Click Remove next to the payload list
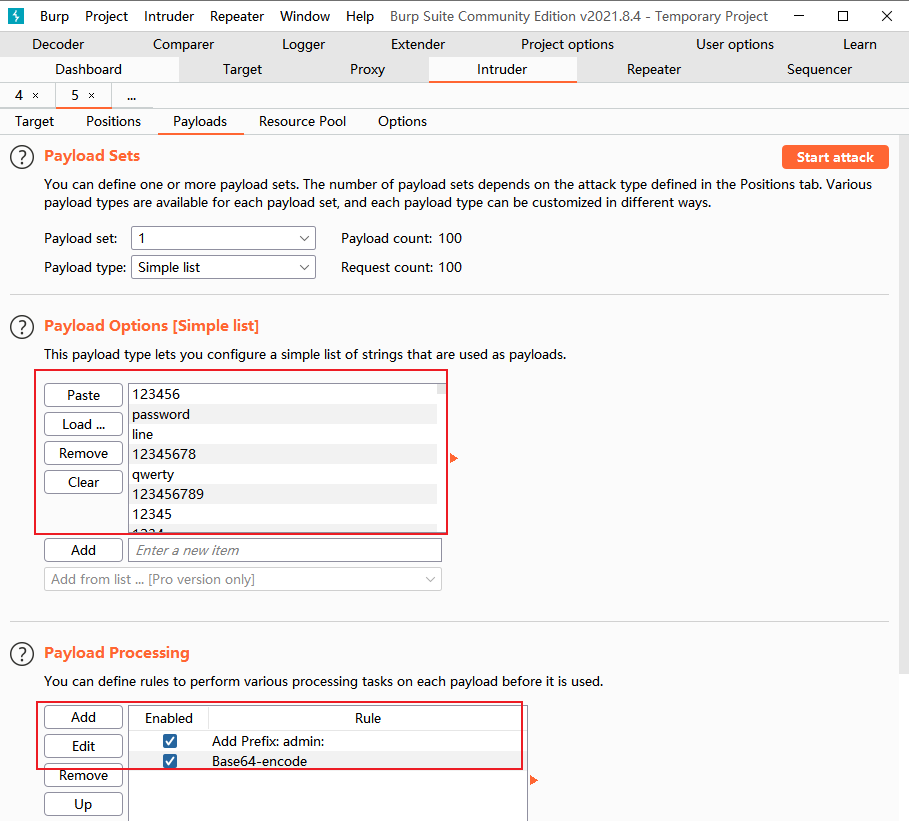 [x=83, y=453]
